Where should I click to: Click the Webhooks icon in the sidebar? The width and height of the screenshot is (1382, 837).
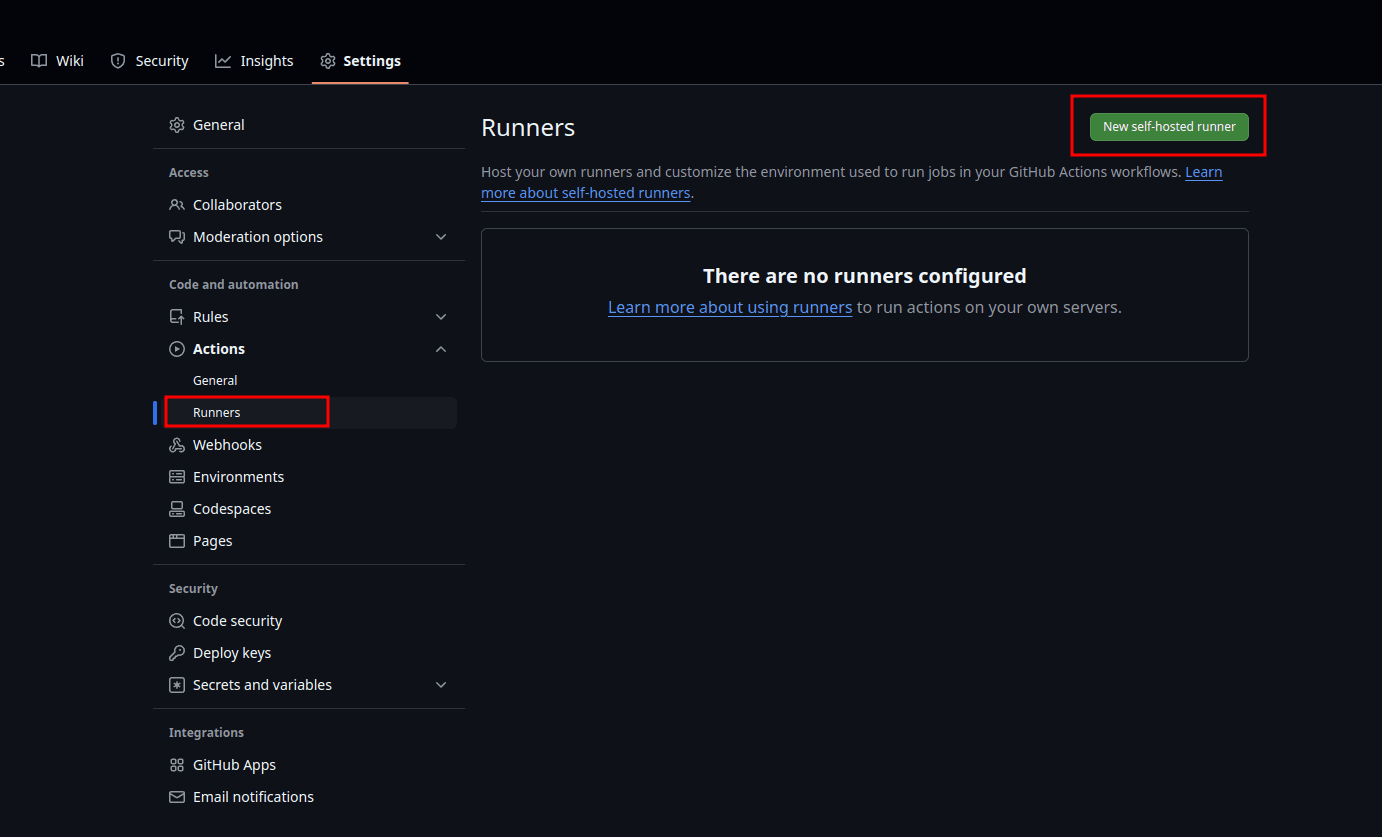tap(176, 444)
